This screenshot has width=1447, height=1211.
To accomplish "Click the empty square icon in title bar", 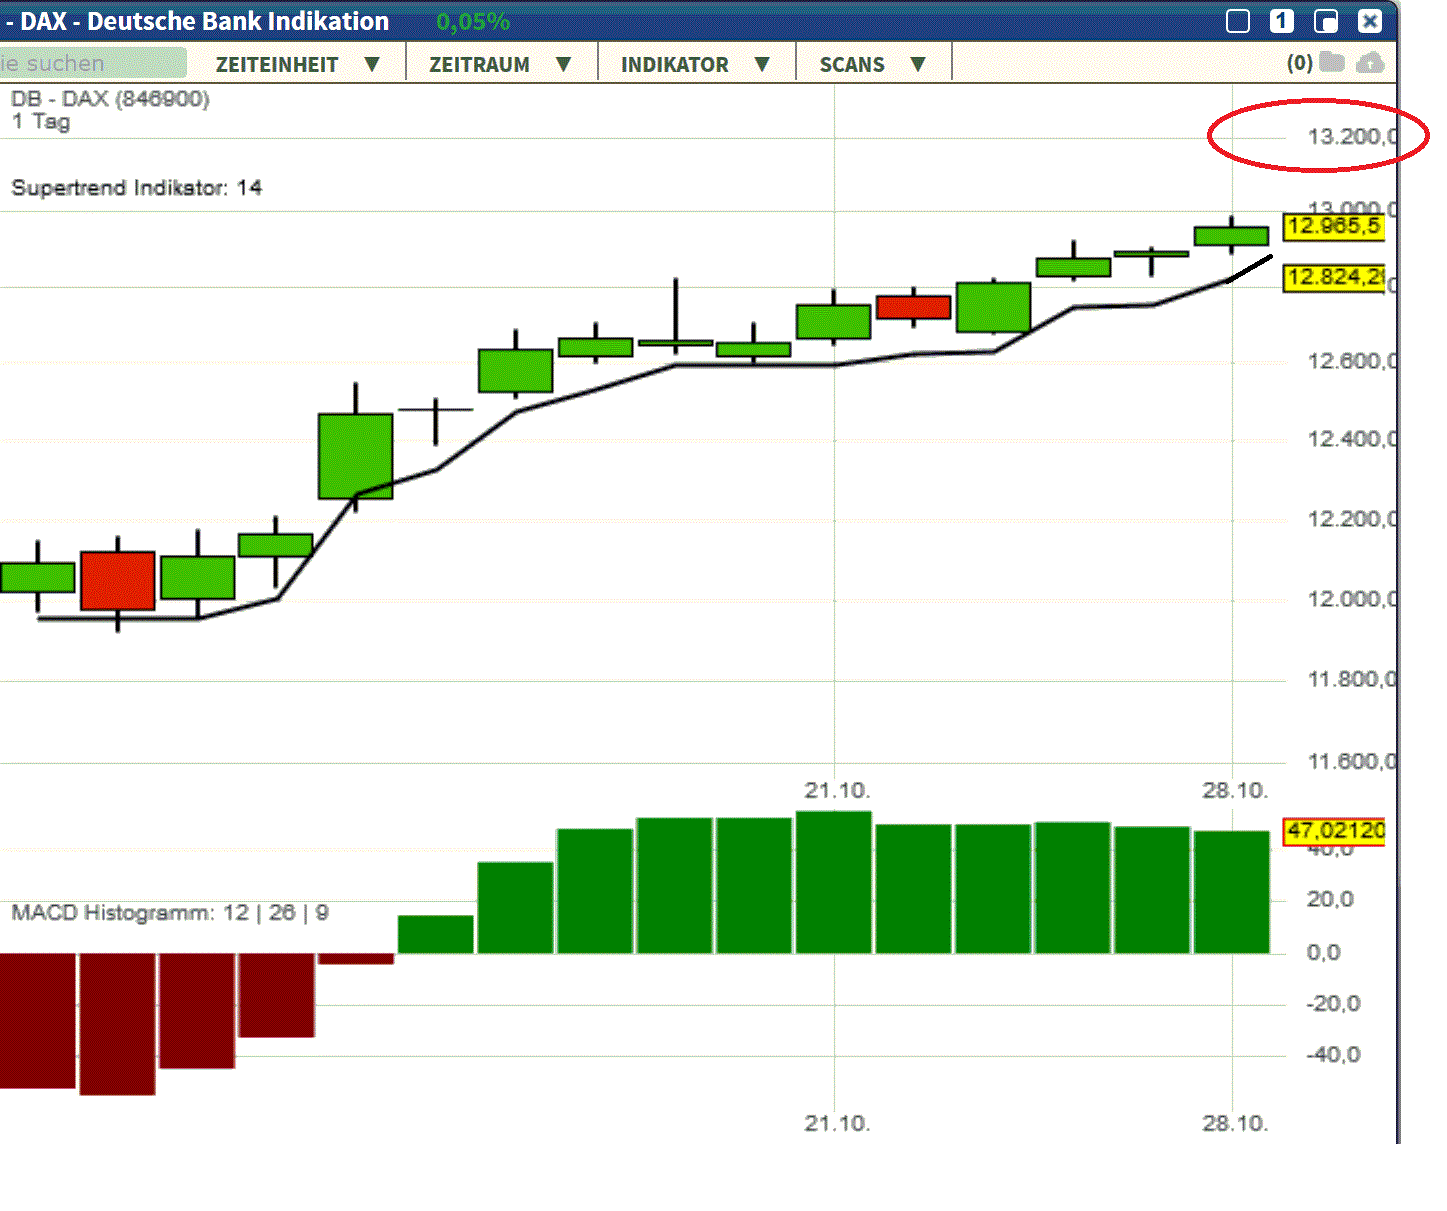I will (1238, 21).
